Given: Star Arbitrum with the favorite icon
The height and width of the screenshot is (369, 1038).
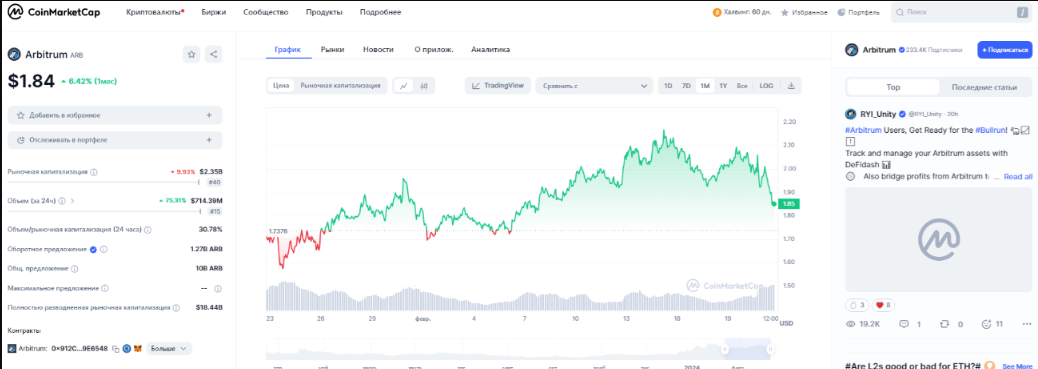Looking at the screenshot, I should 192,55.
